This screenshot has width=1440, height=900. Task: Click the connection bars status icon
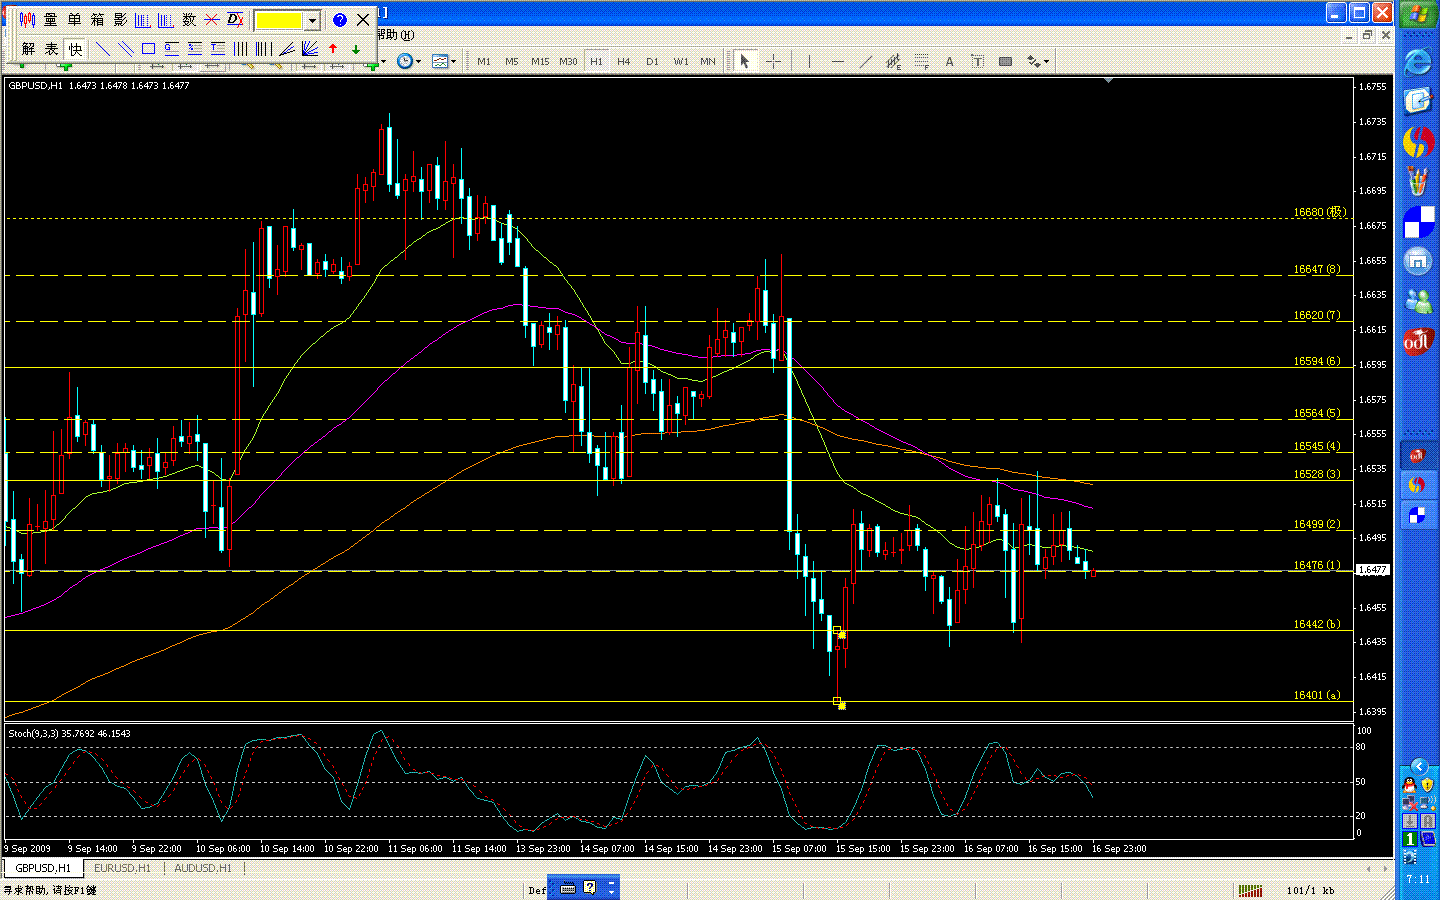(x=1250, y=889)
